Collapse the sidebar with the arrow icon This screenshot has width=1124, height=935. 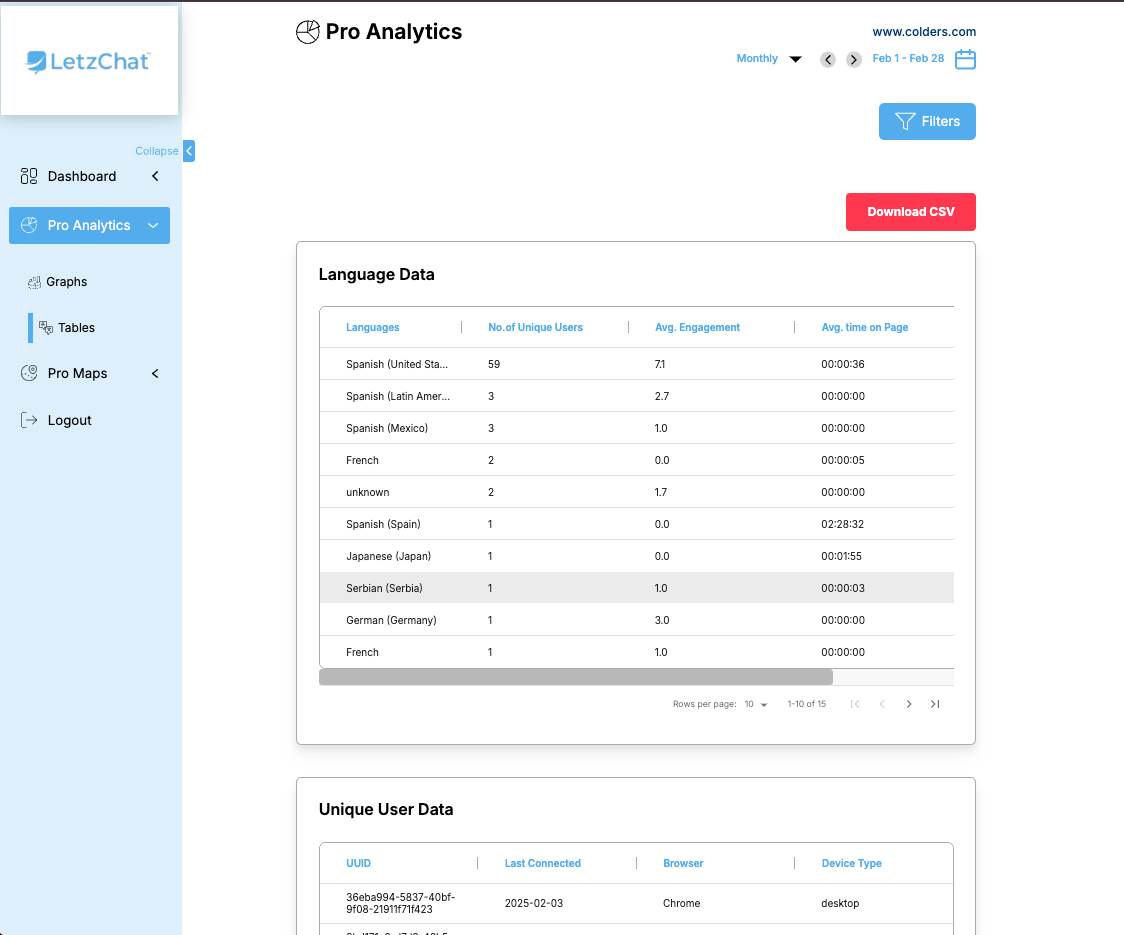189,151
